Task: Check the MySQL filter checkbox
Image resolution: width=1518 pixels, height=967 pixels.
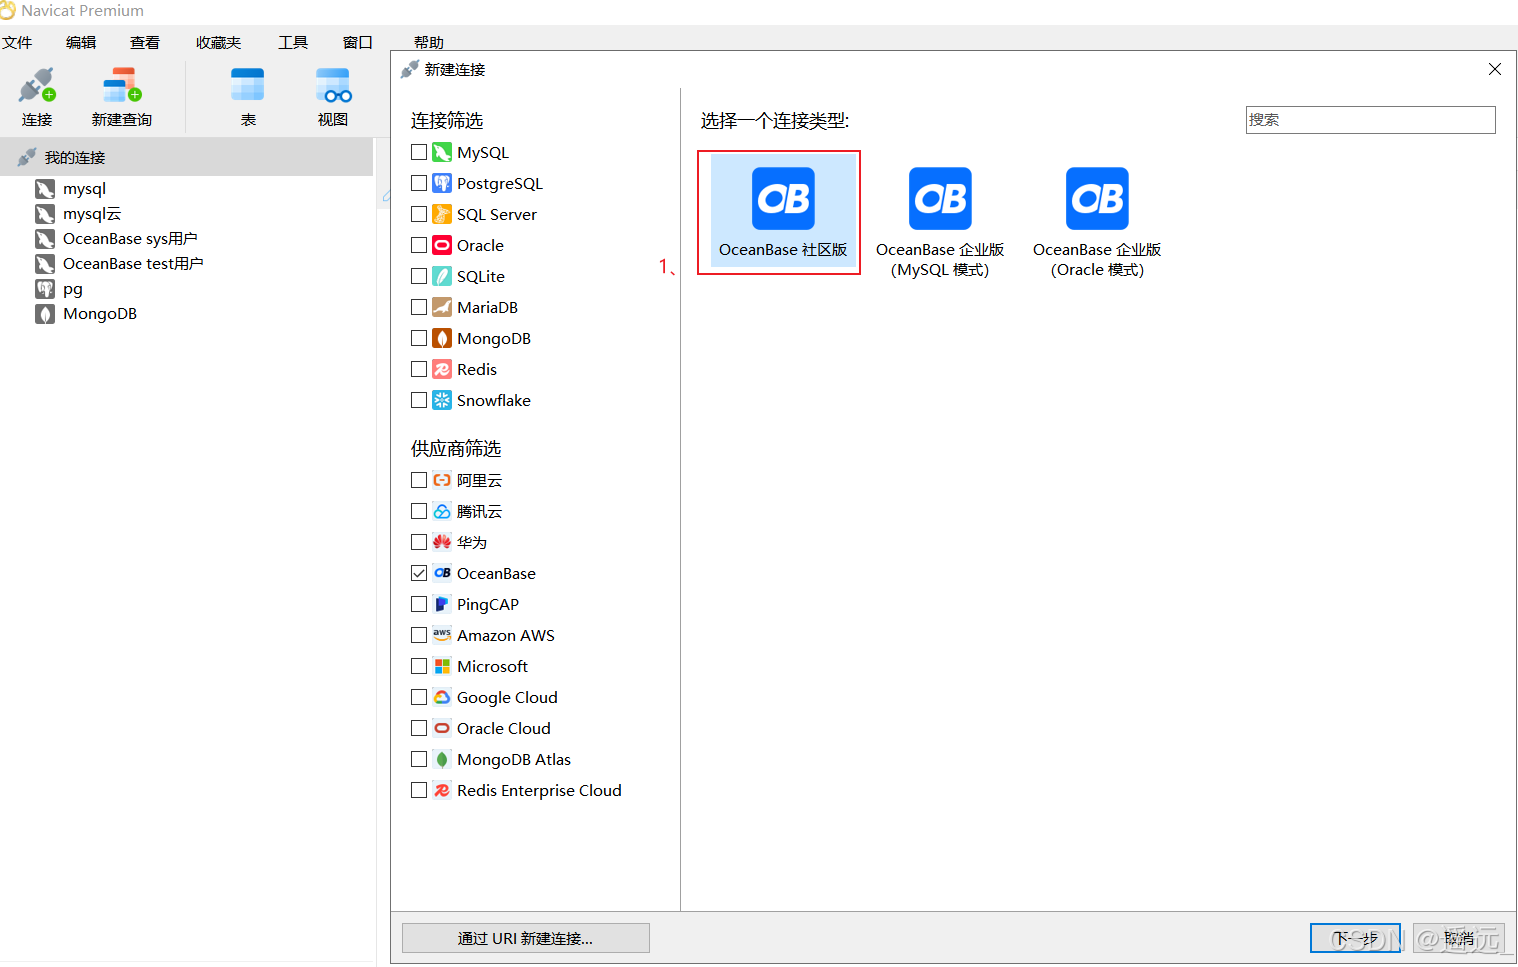Action: pyautogui.click(x=419, y=152)
